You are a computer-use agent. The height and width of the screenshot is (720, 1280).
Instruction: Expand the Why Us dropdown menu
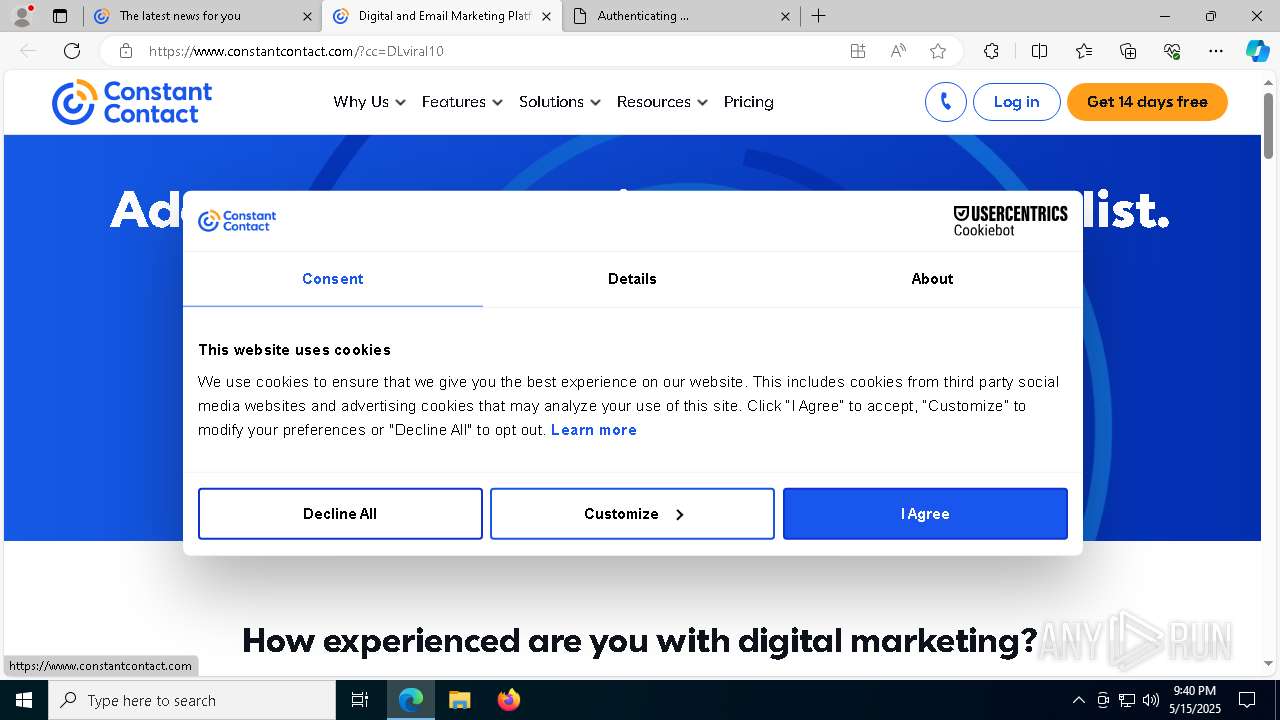click(369, 102)
